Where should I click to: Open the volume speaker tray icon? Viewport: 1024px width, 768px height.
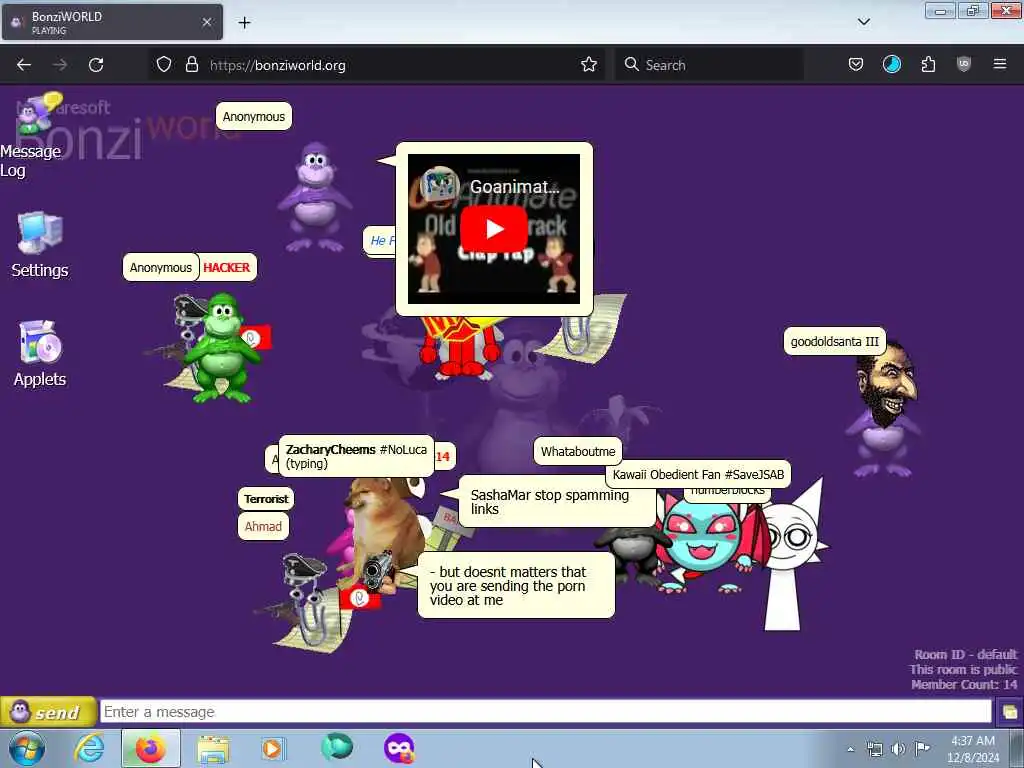click(899, 749)
